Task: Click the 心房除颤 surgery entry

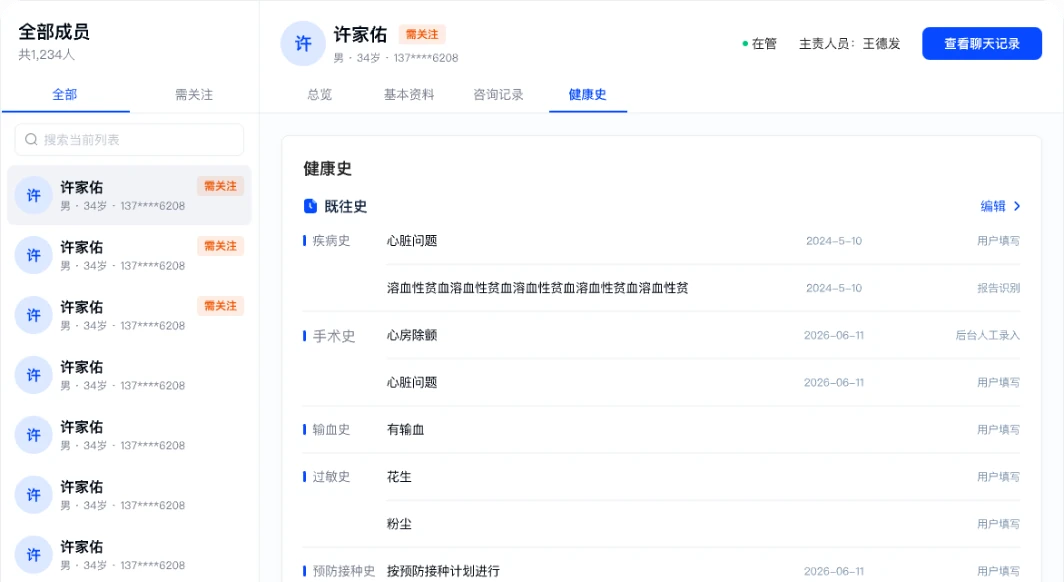Action: 412,335
